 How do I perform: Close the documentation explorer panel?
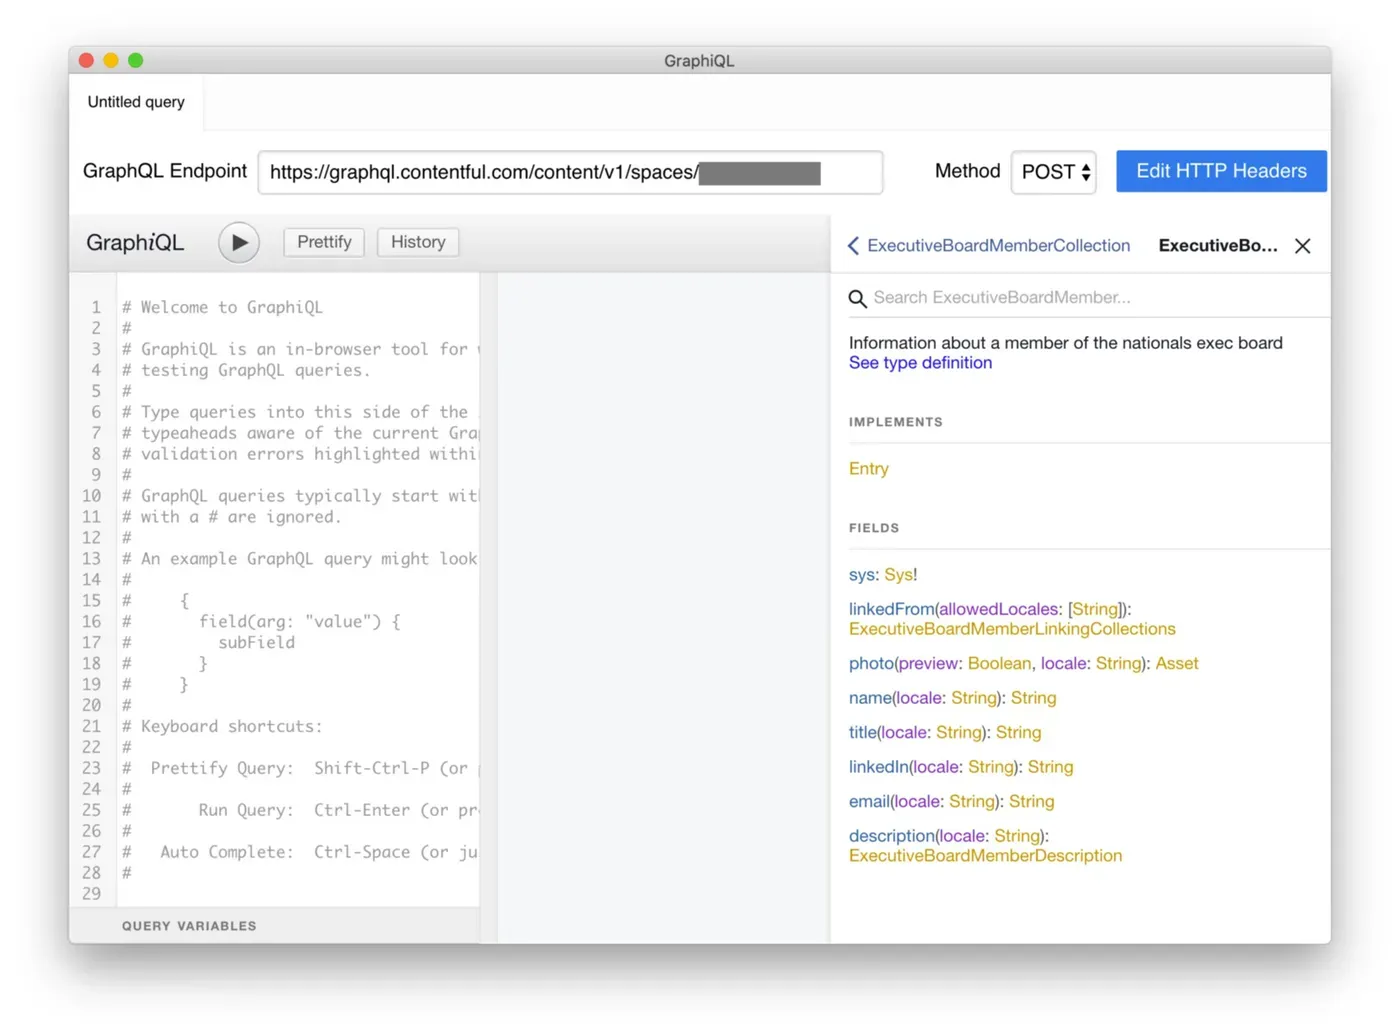[1302, 246]
